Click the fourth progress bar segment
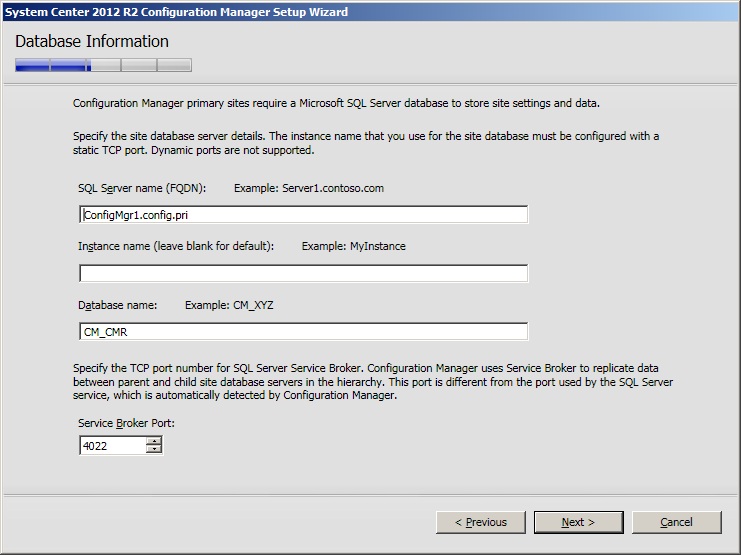 139,66
